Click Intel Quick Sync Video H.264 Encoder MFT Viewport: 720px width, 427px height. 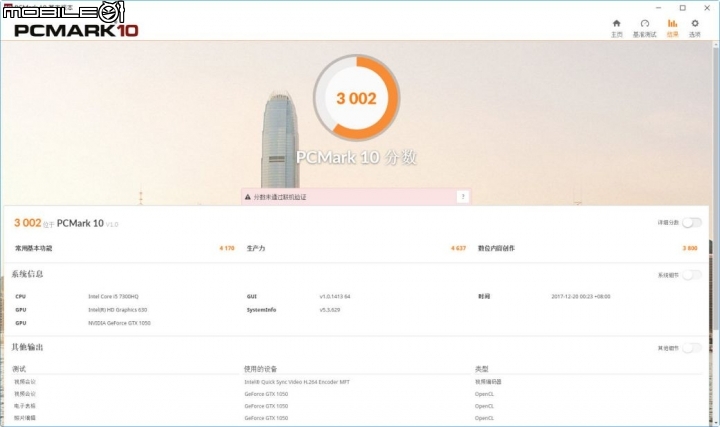[297, 382]
